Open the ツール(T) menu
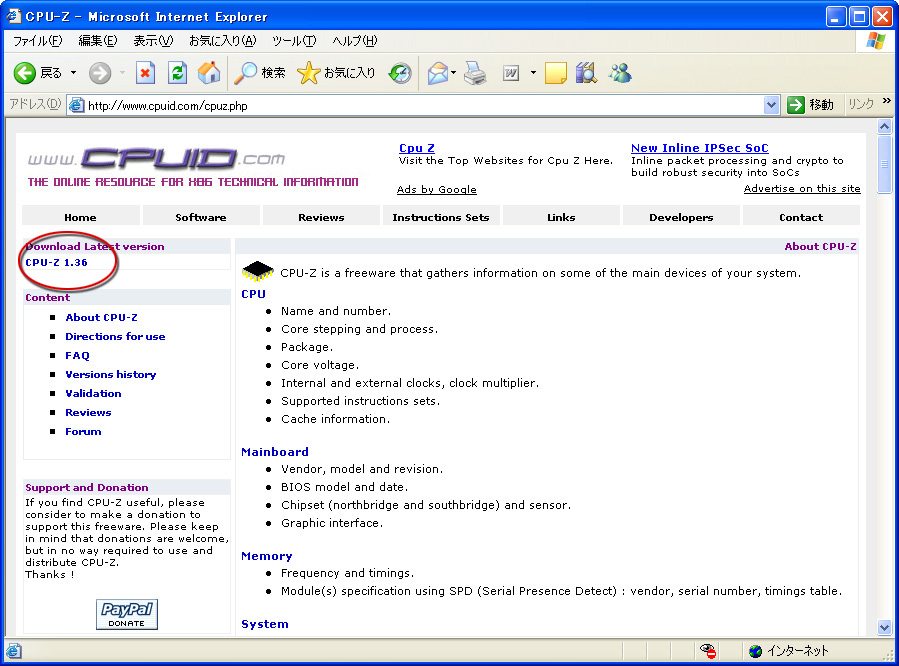This screenshot has width=899, height=666. pyautogui.click(x=294, y=41)
